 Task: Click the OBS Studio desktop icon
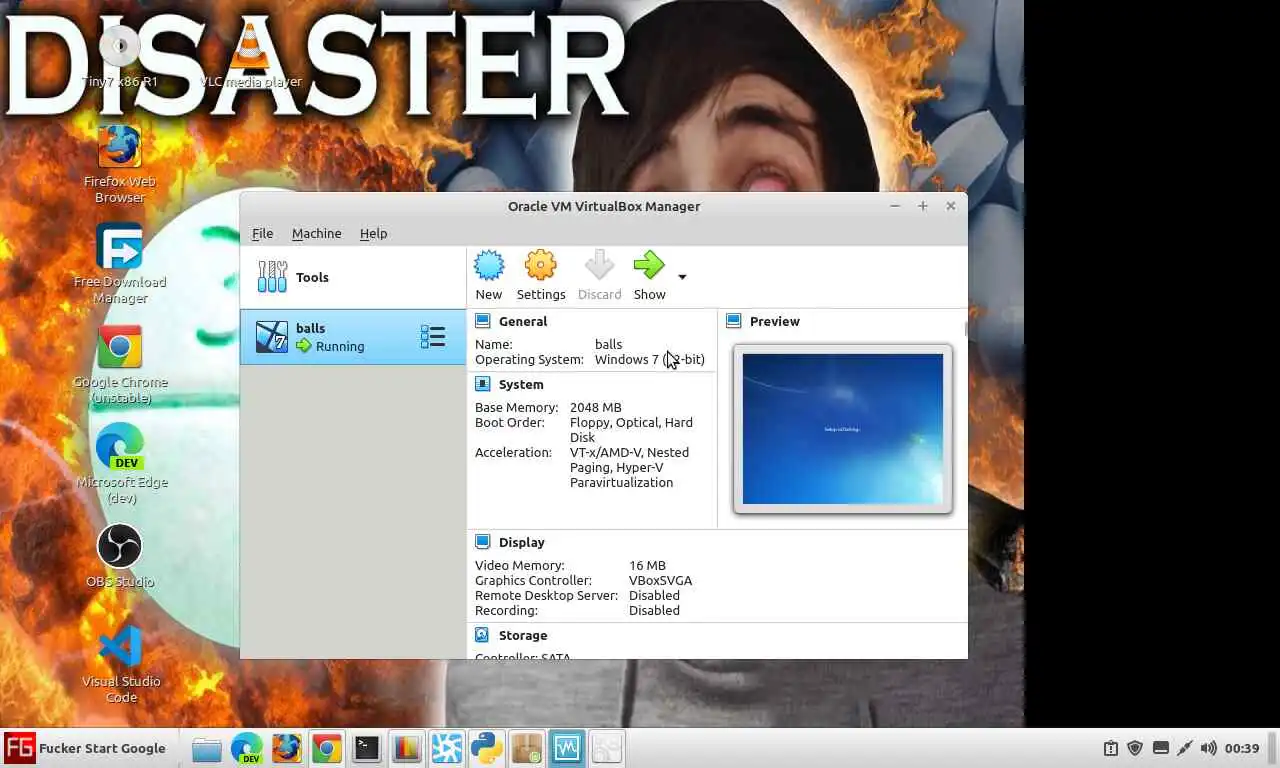click(120, 546)
